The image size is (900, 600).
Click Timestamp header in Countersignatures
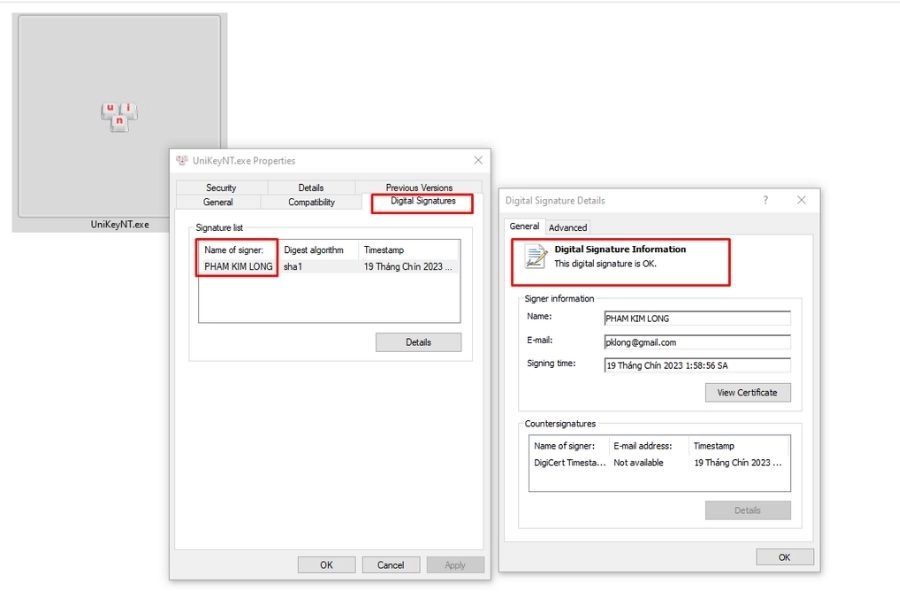(x=714, y=446)
